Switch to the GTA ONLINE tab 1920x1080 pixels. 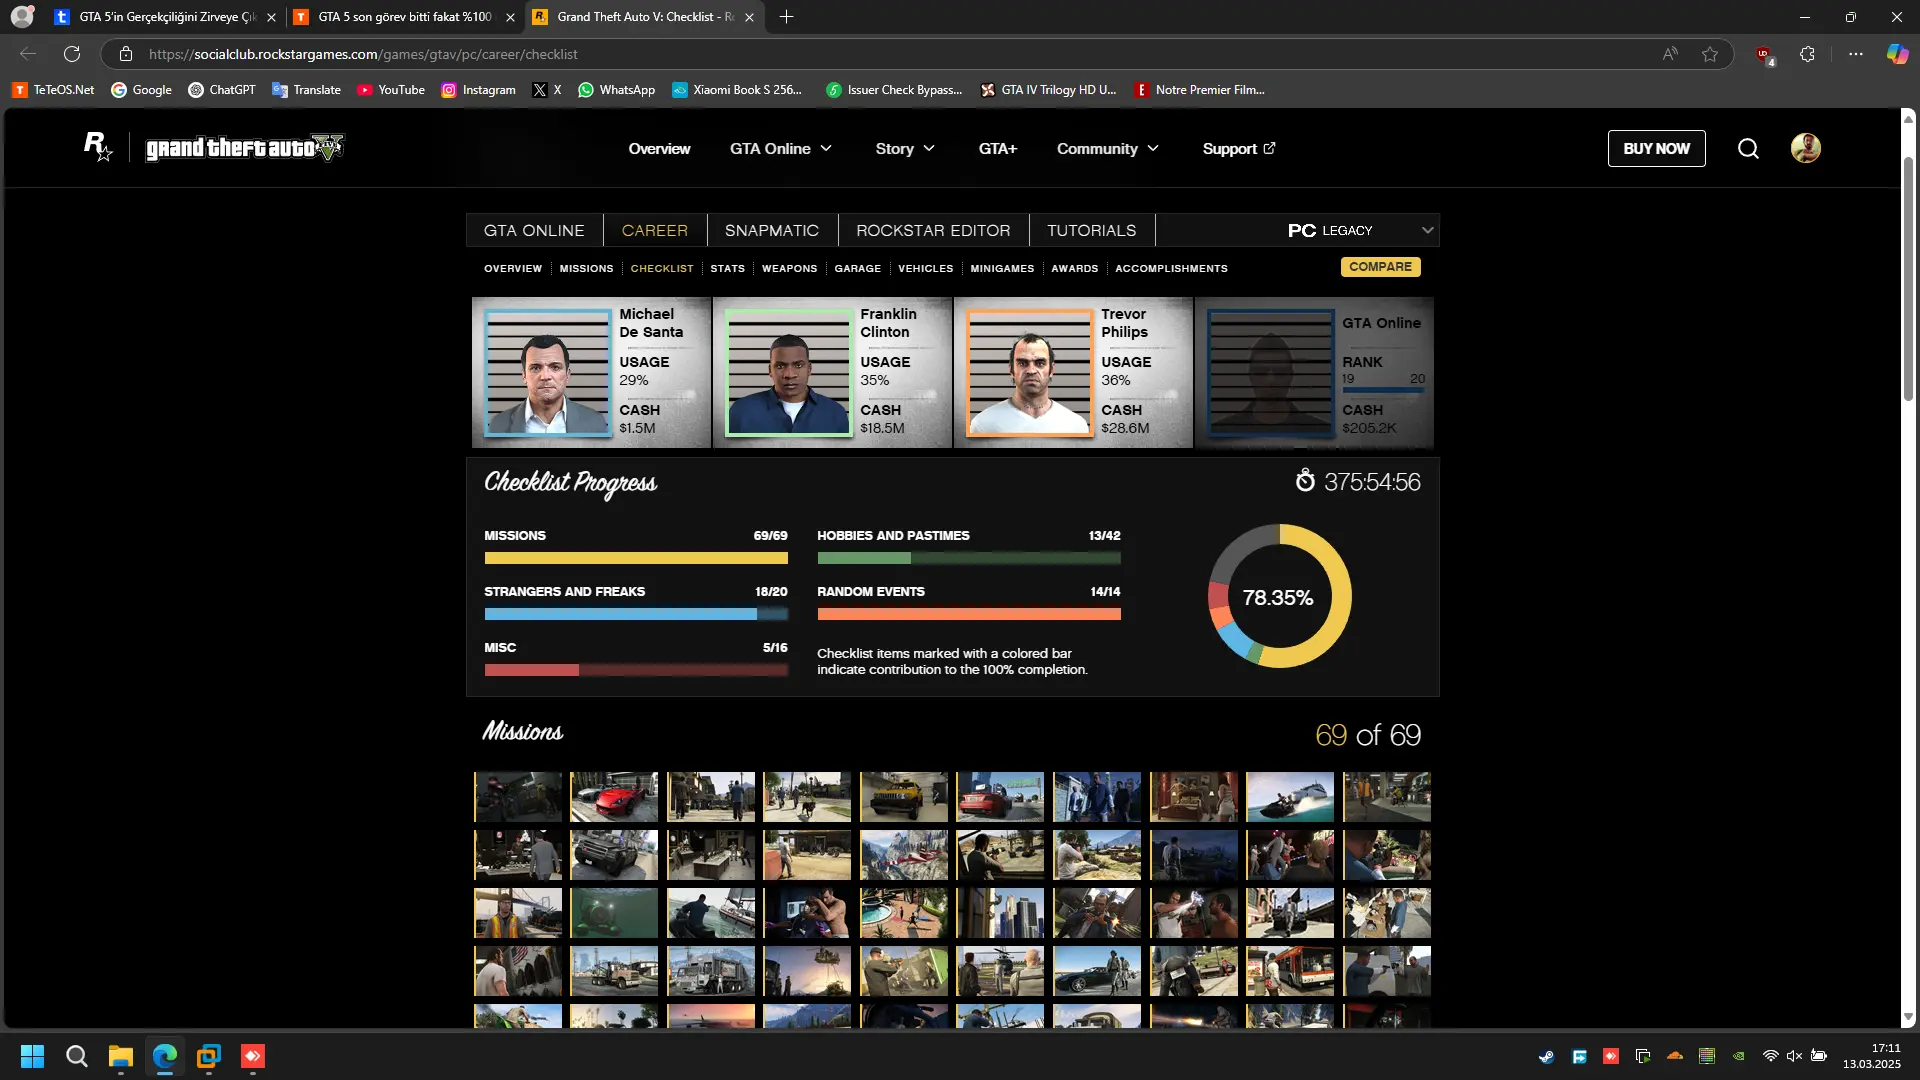tap(534, 230)
